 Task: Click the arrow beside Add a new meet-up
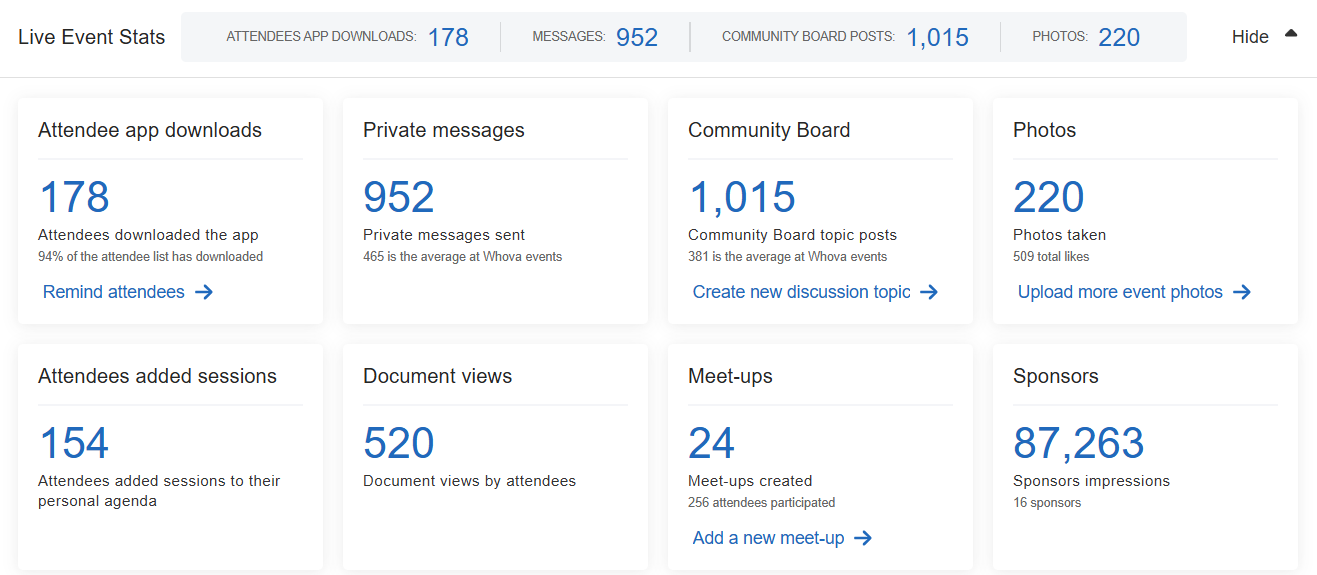[x=863, y=538]
